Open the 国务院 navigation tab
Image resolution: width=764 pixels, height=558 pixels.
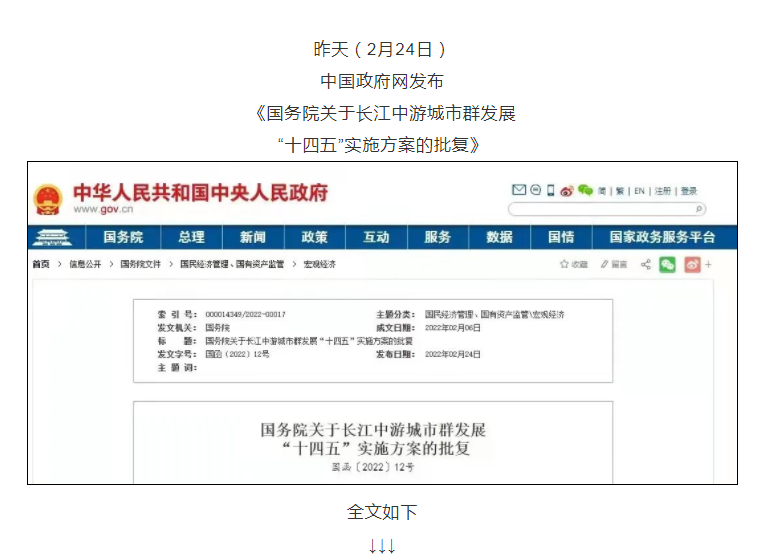tap(123, 237)
